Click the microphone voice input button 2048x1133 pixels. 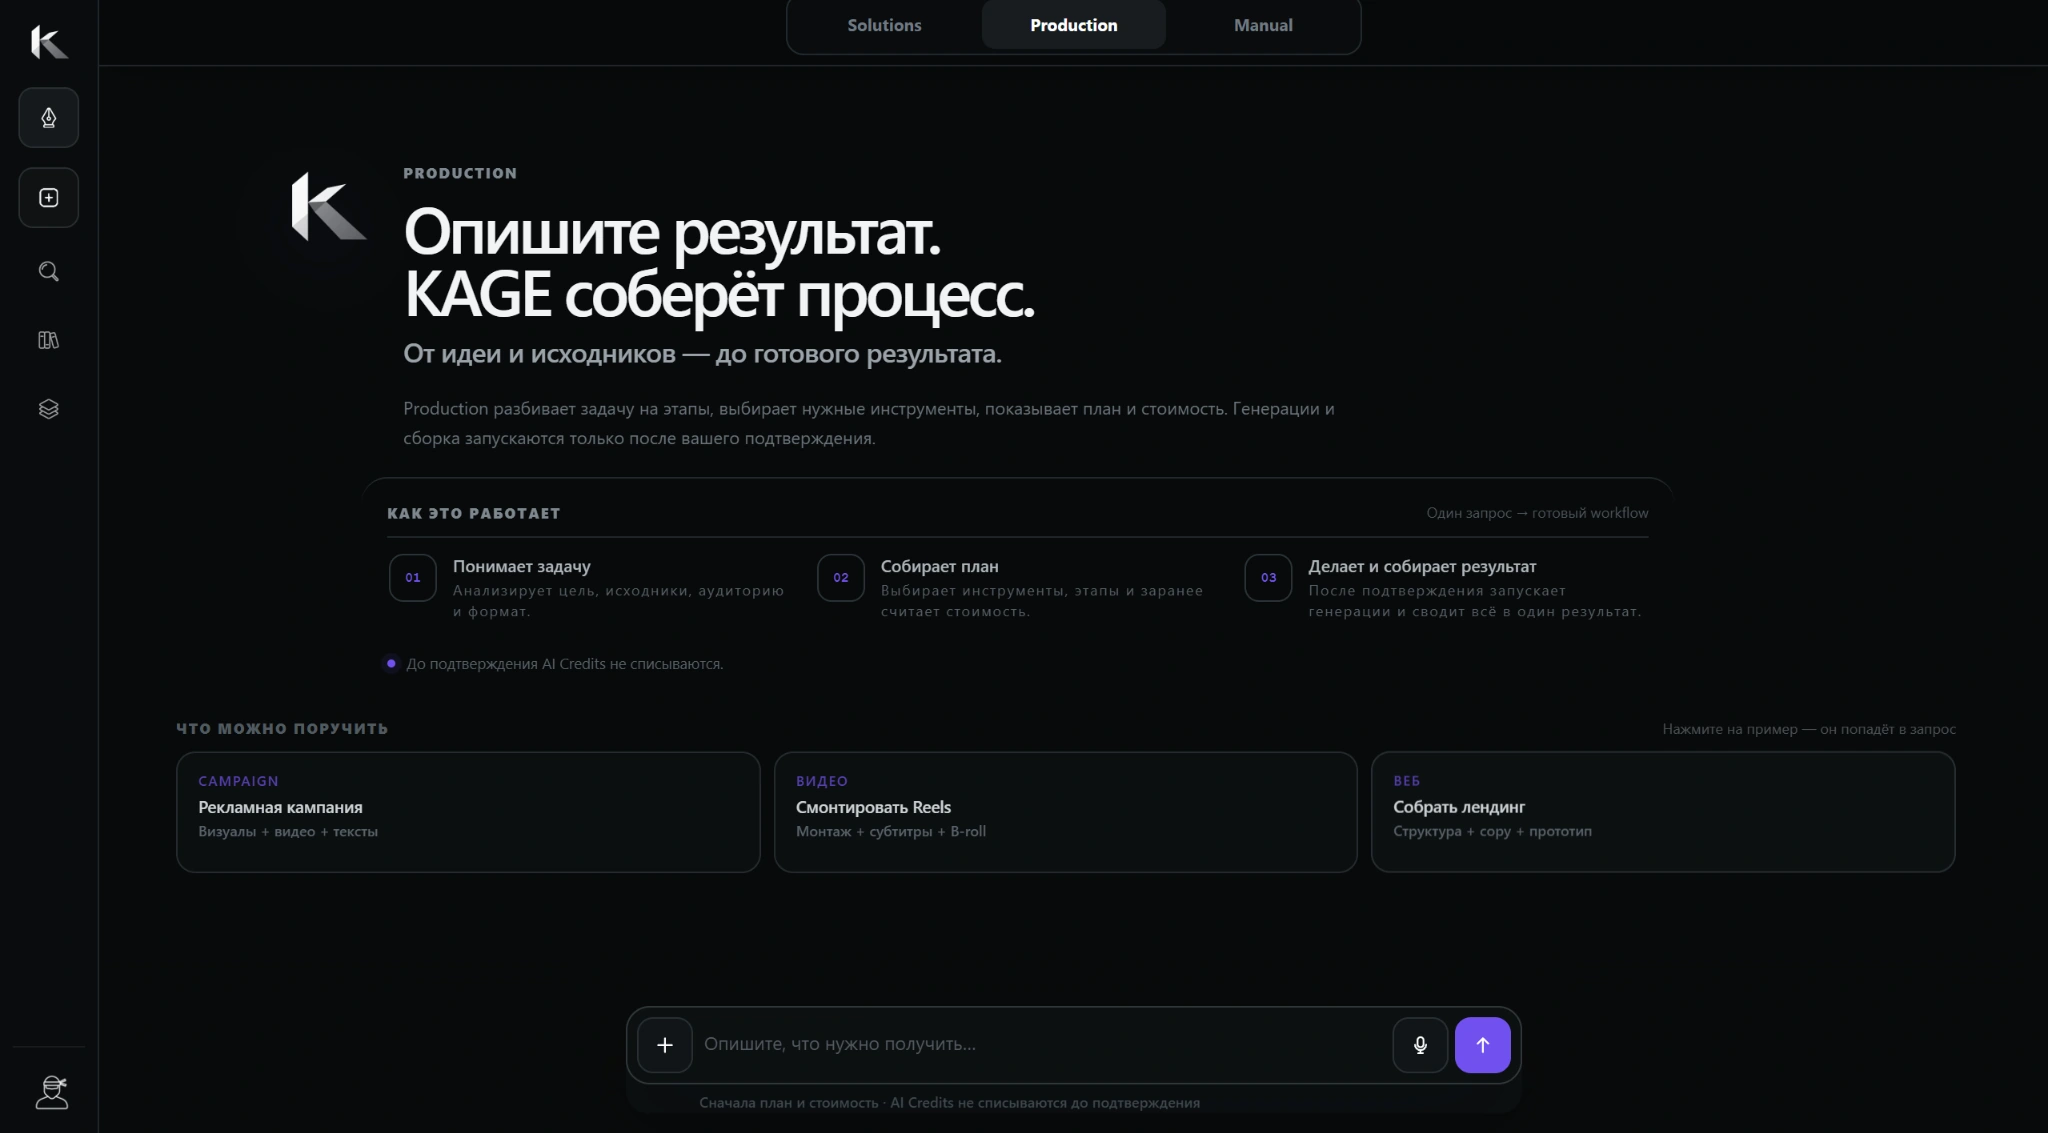point(1420,1045)
